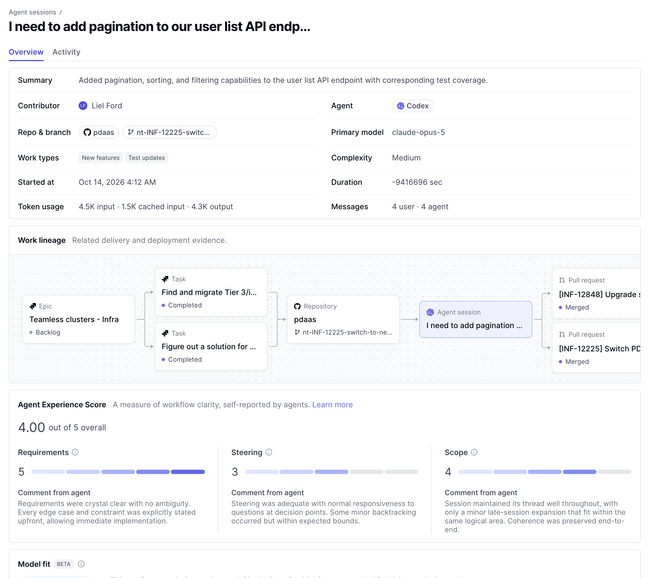Screen dimensions: 650x578
Task: Click the Completed status on Figure out a solution task
Action: tap(182, 359)
